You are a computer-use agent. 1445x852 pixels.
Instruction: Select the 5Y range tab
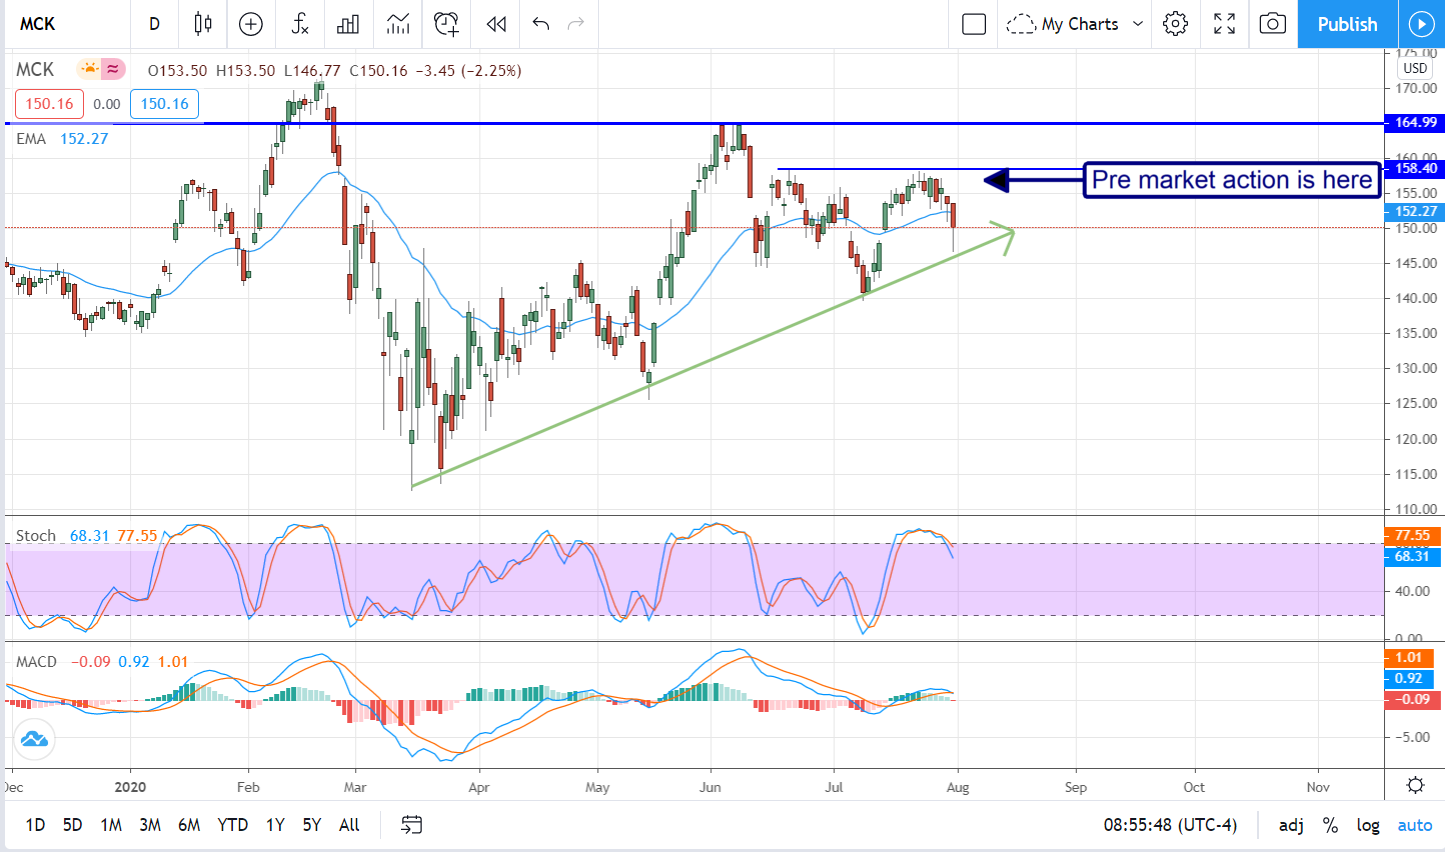pyautogui.click(x=312, y=825)
